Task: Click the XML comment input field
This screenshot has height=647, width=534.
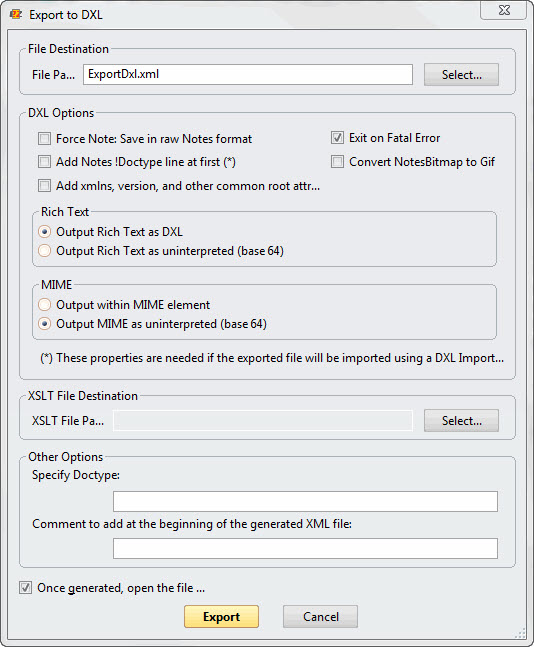Action: point(305,548)
